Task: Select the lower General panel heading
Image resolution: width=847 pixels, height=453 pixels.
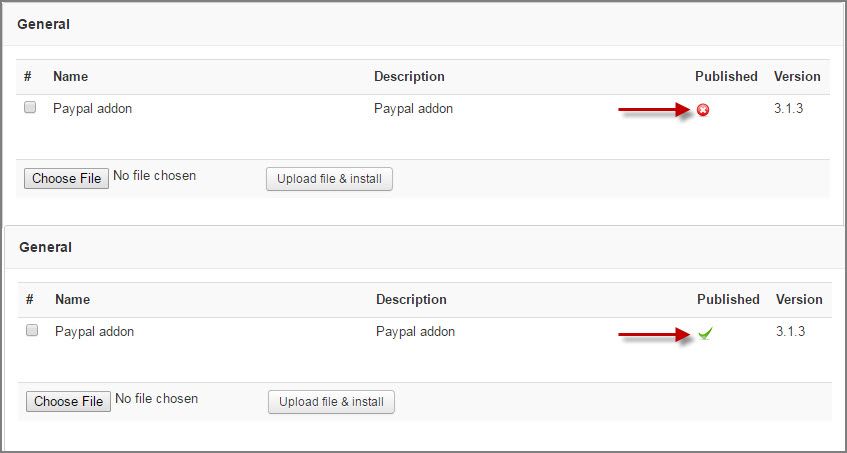Action: 45,247
